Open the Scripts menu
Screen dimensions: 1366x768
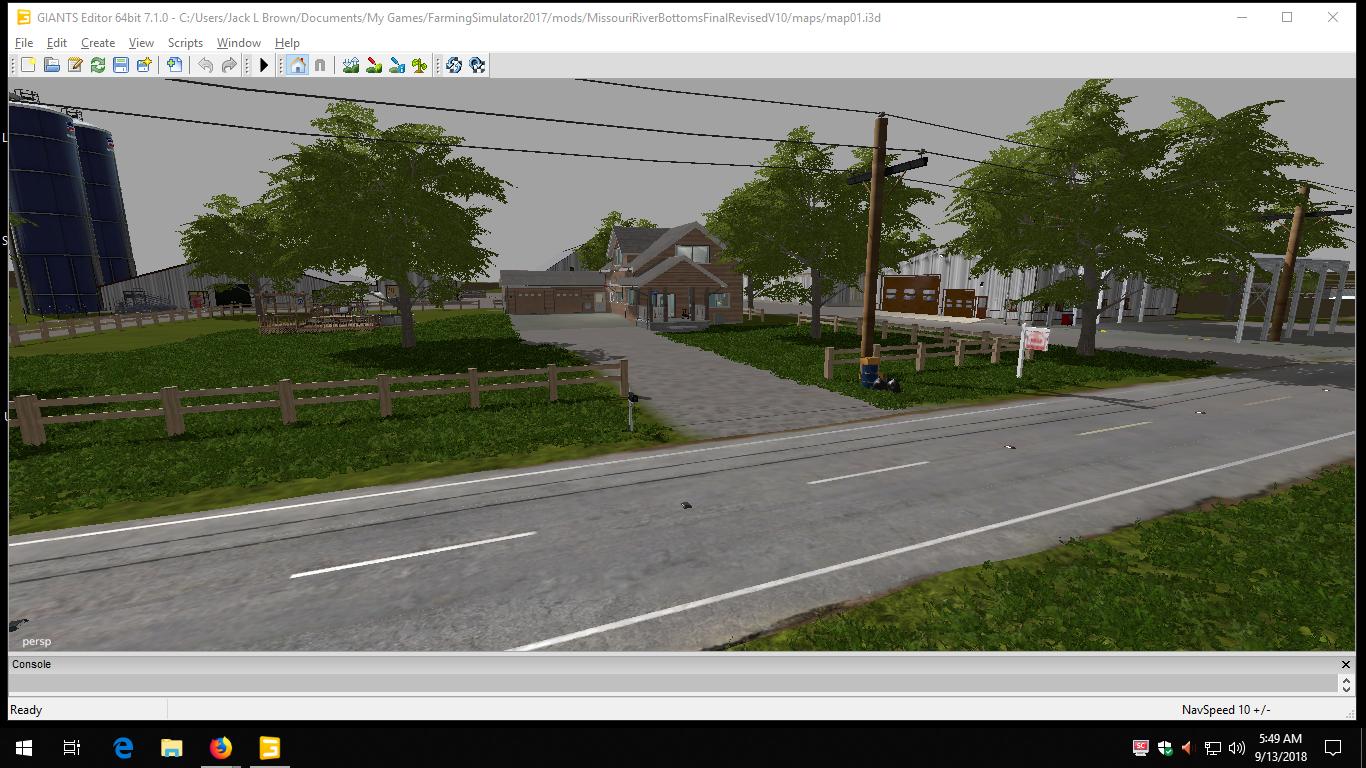click(185, 43)
